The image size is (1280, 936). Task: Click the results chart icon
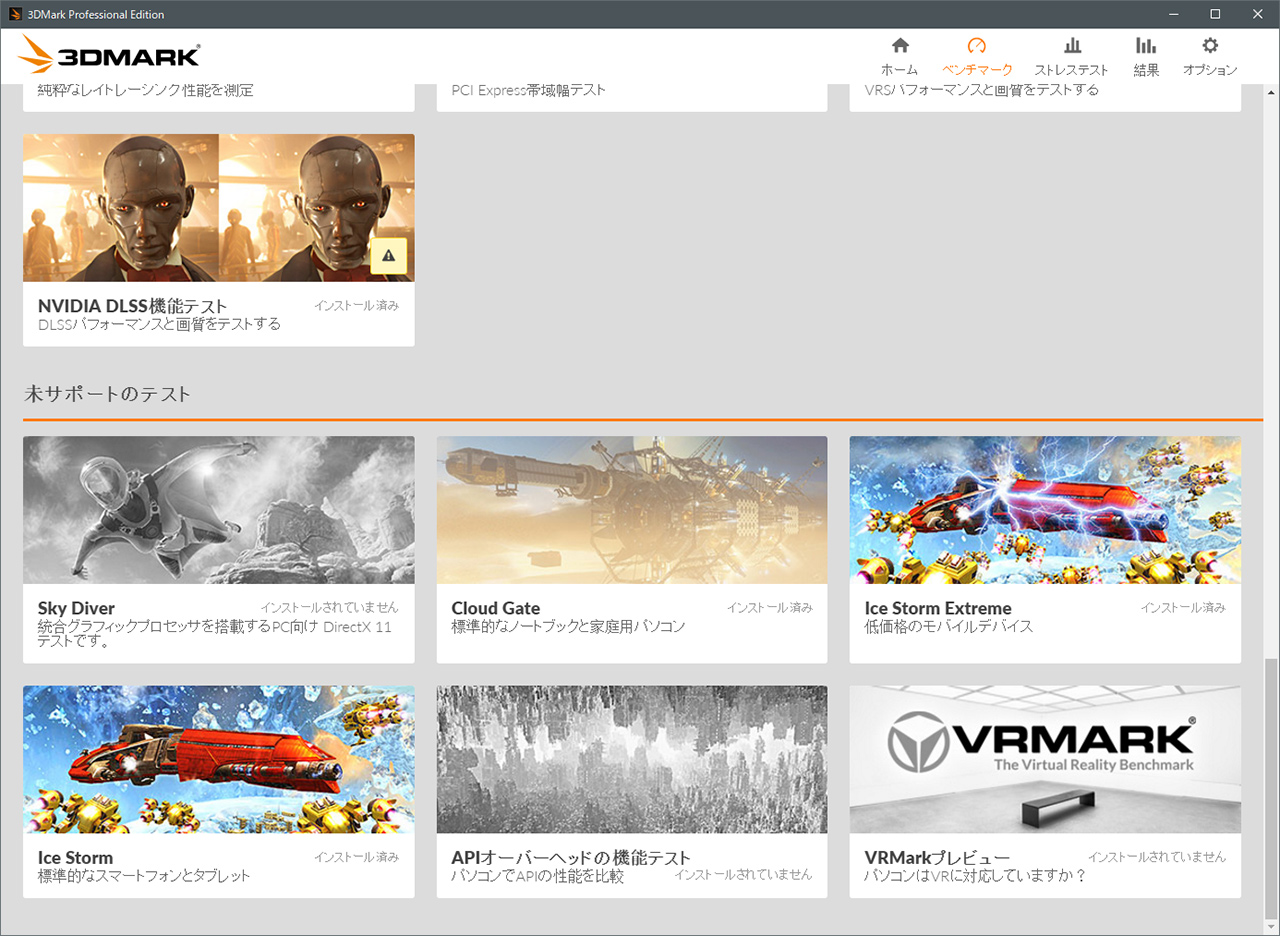pyautogui.click(x=1146, y=45)
